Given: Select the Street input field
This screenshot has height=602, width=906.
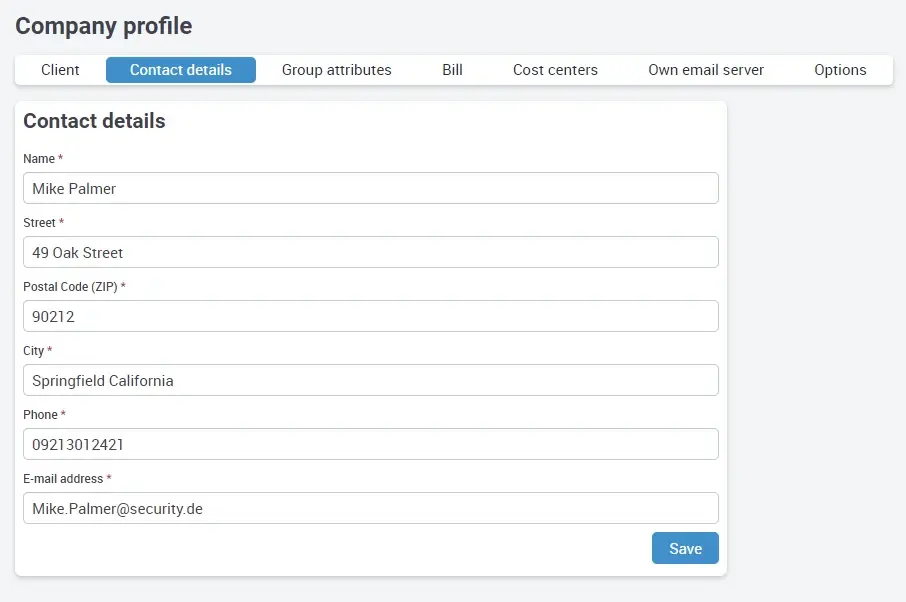Looking at the screenshot, I should pyautogui.click(x=370, y=252).
